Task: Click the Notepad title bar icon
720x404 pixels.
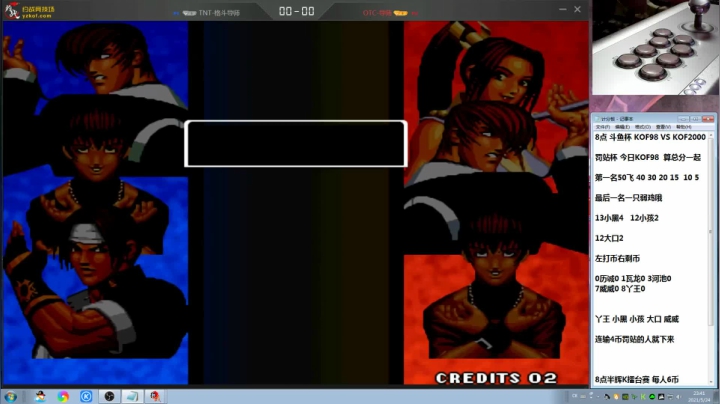Action: (x=597, y=119)
